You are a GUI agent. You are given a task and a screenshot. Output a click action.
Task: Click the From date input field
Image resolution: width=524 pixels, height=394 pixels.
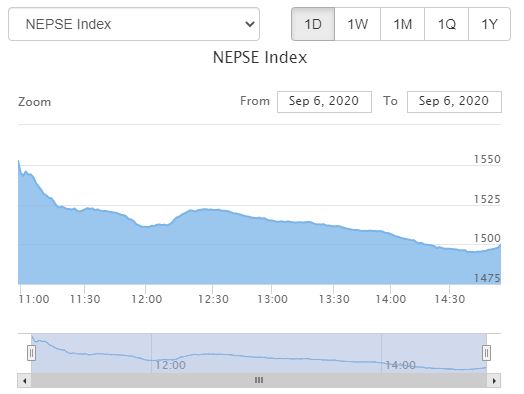tap(324, 102)
